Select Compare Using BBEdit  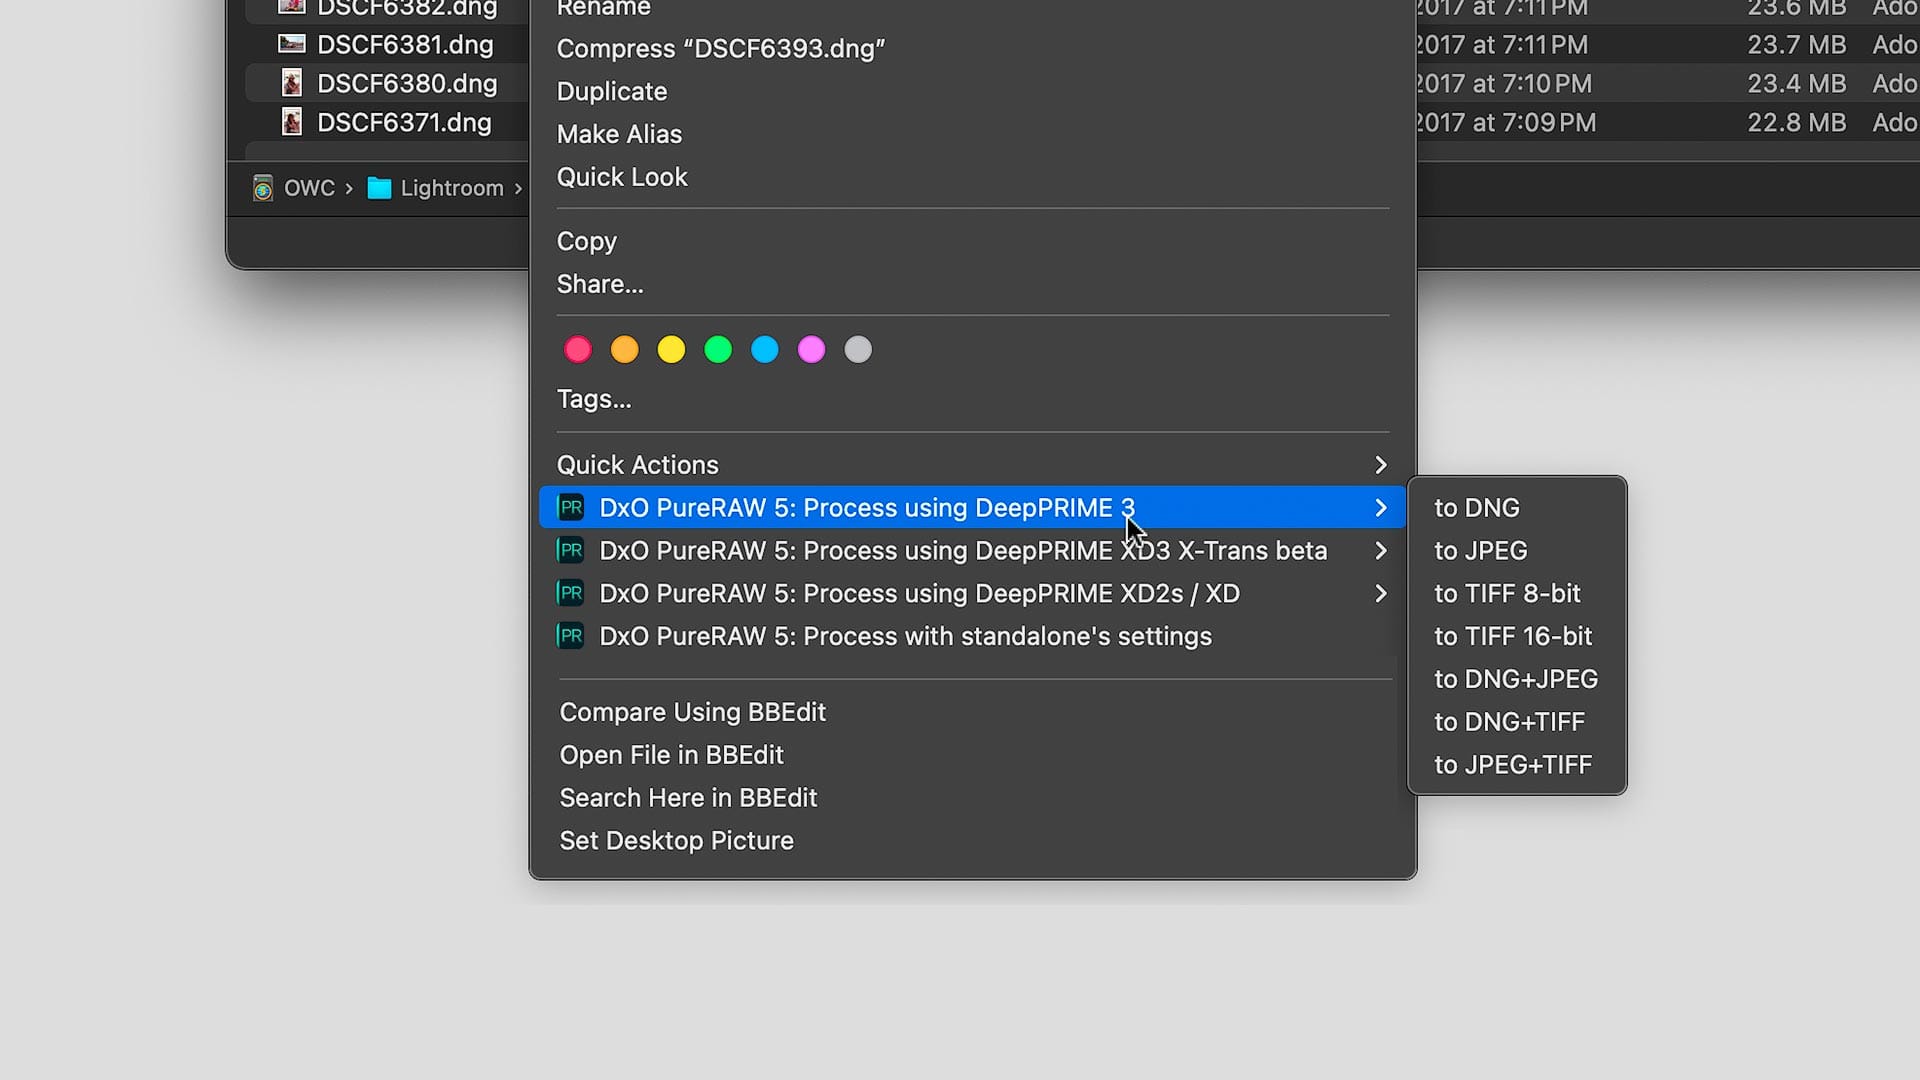[692, 712]
